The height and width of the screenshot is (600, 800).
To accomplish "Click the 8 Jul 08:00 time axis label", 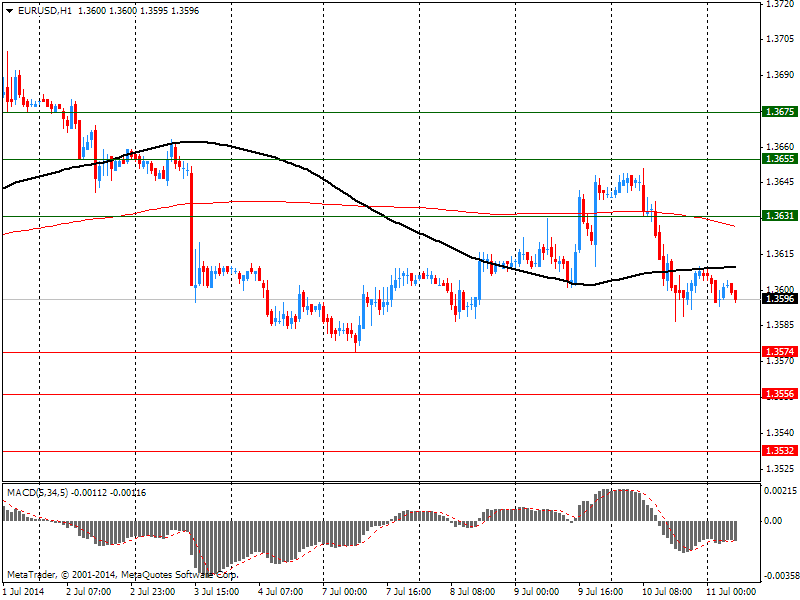I will tap(473, 591).
